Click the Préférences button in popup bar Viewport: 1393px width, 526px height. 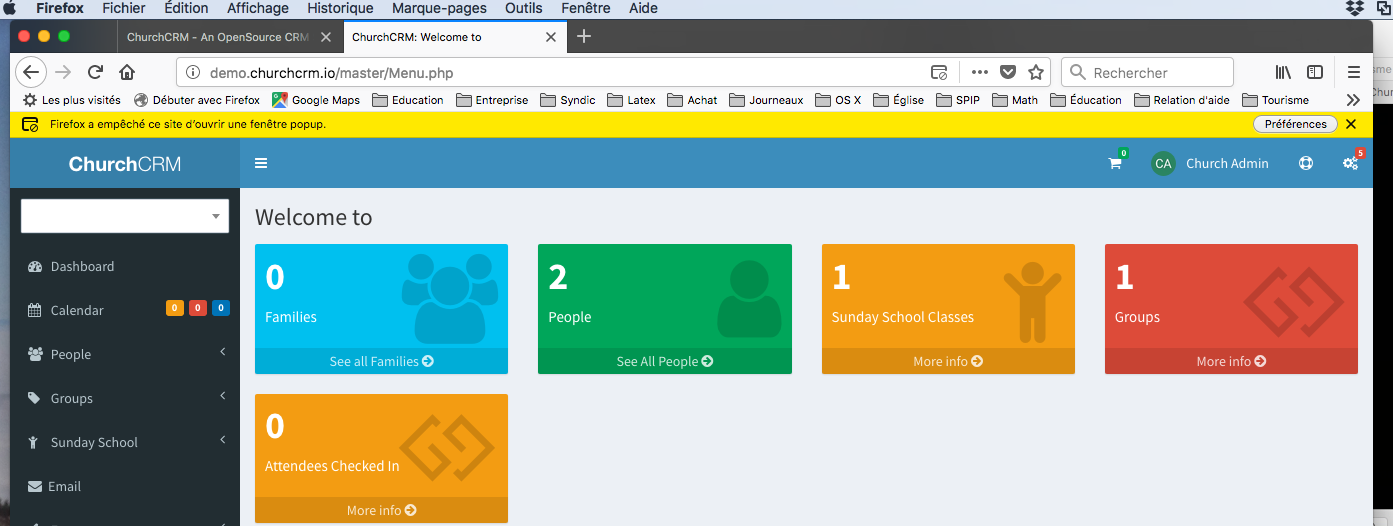click(x=1295, y=124)
